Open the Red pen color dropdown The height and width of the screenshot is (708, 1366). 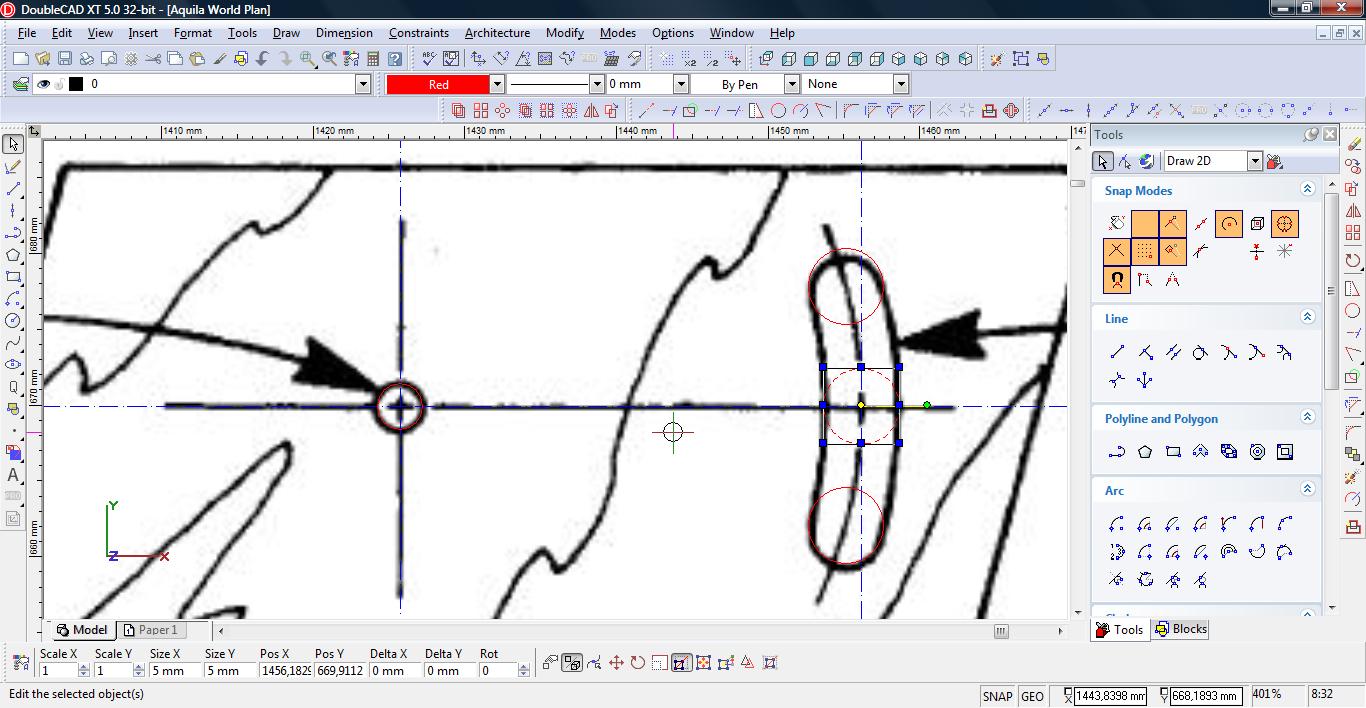coord(496,85)
